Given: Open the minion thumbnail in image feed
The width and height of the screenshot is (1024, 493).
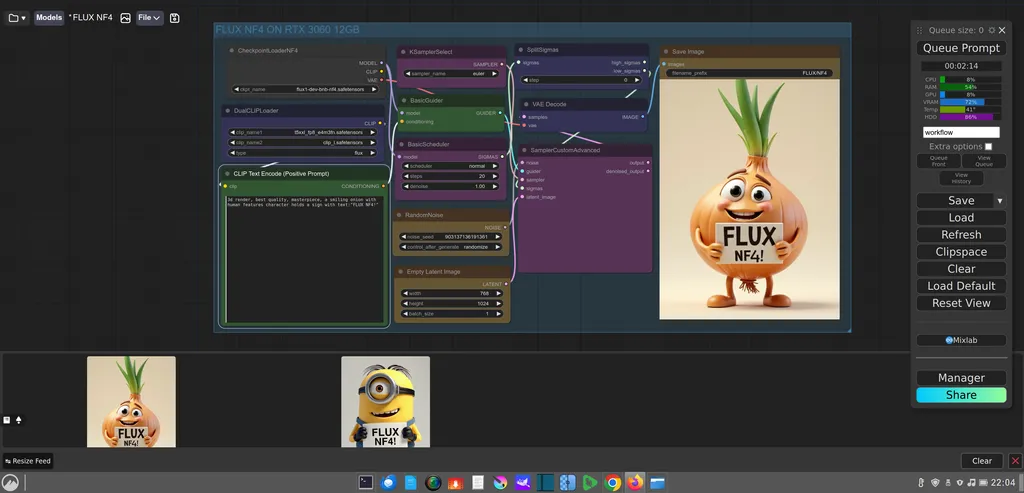Looking at the screenshot, I should [385, 402].
